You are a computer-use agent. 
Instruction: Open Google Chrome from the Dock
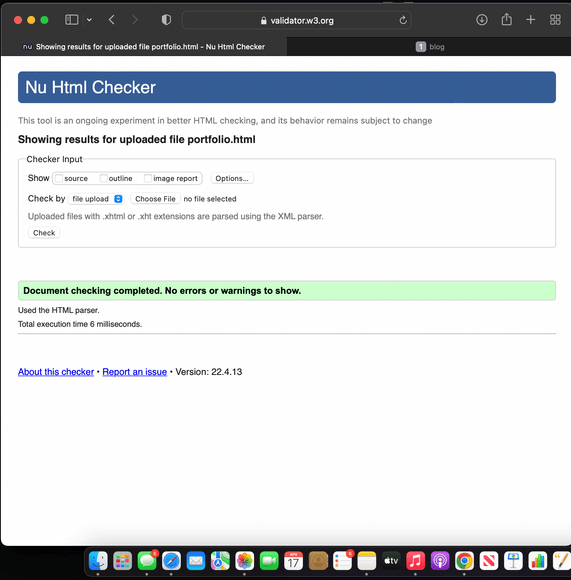point(464,561)
